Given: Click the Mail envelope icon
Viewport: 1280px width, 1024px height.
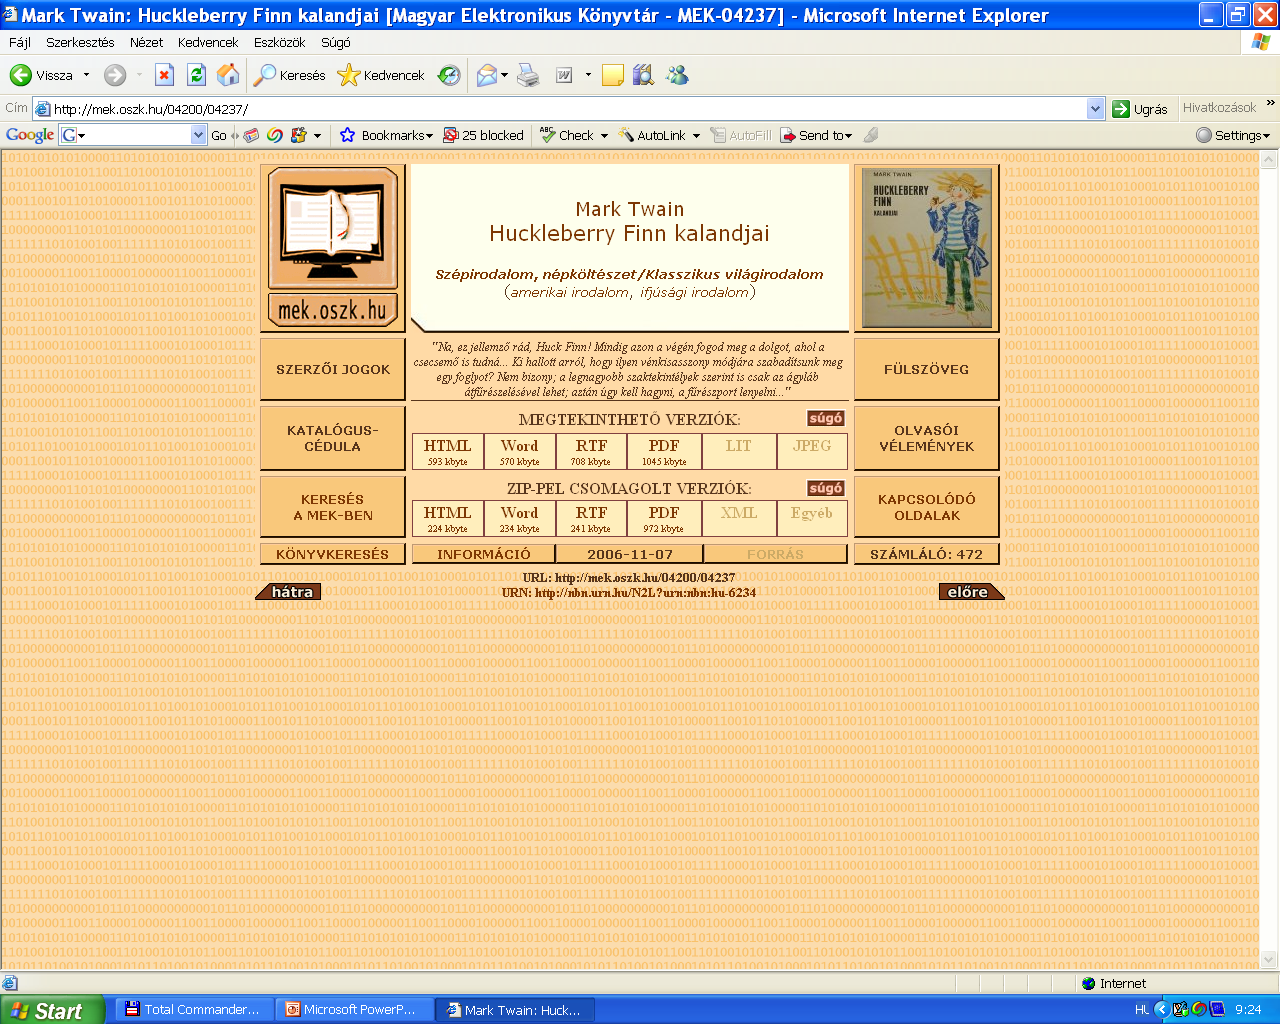Looking at the screenshot, I should pyautogui.click(x=487, y=75).
